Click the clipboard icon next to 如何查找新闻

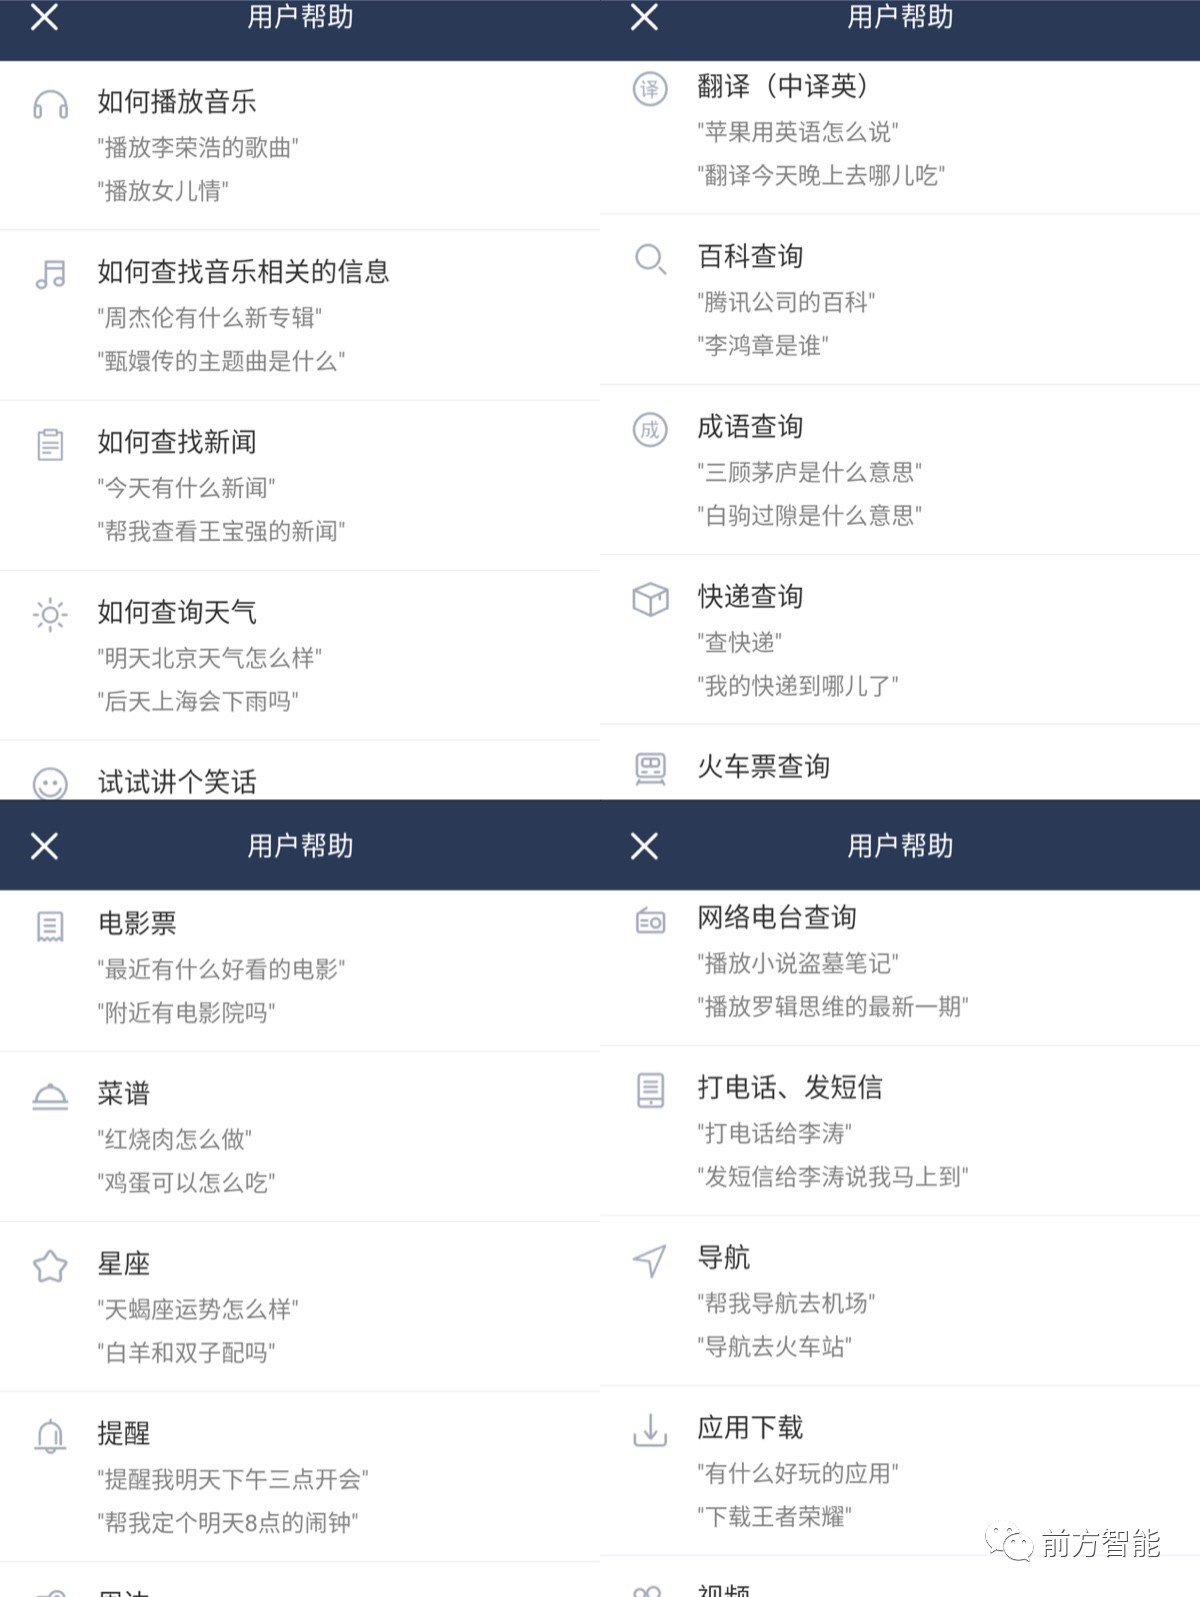click(x=50, y=444)
